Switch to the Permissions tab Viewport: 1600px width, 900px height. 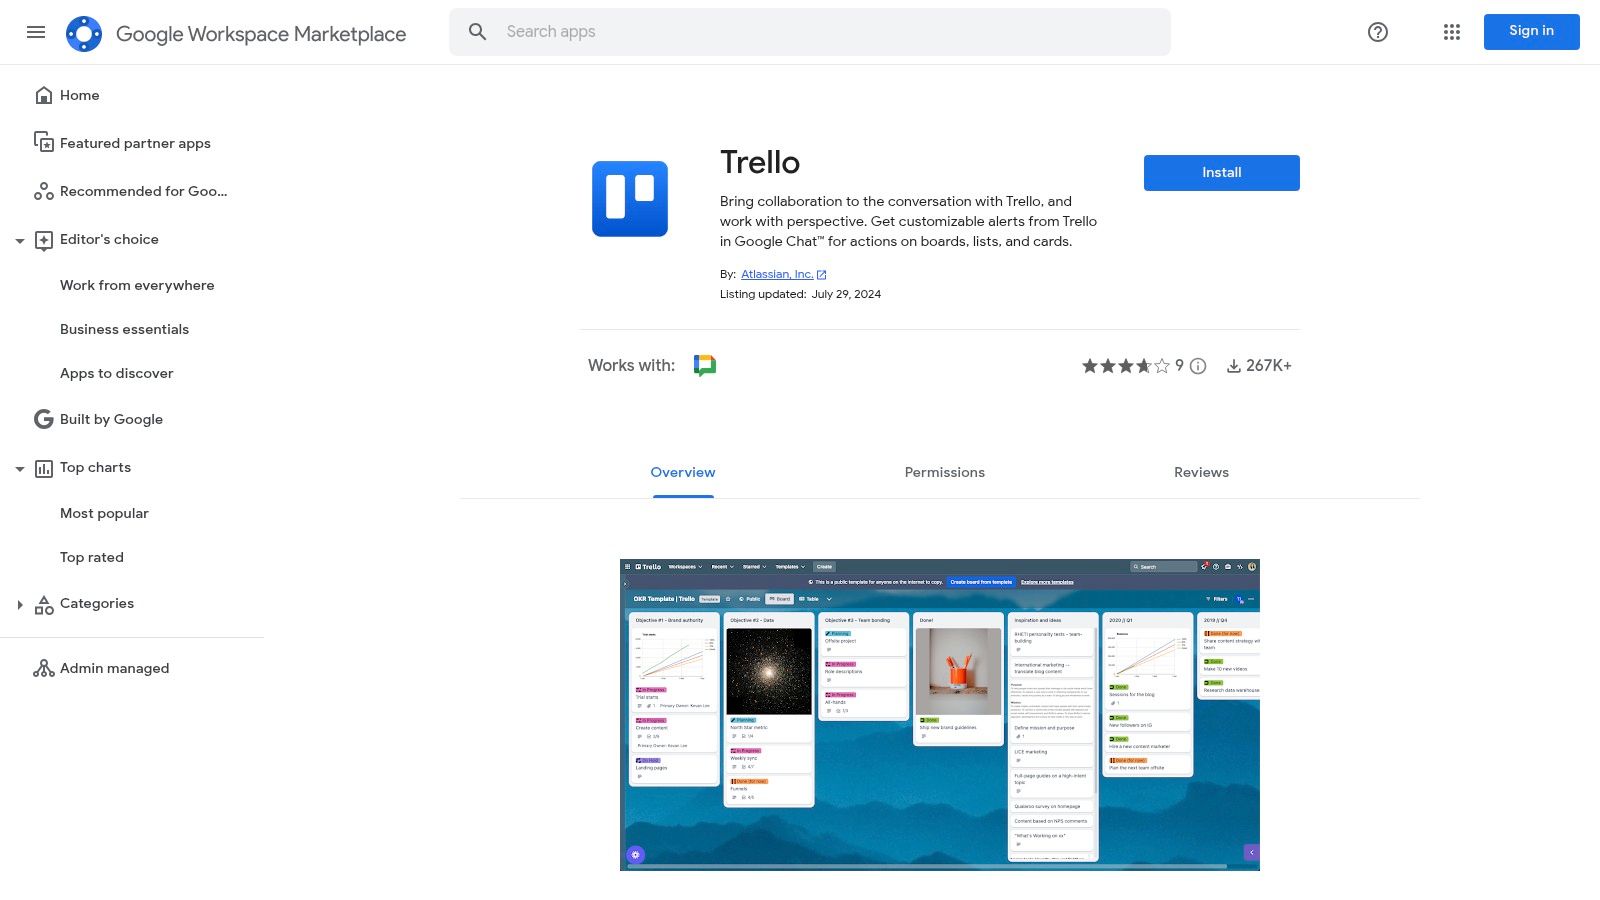[944, 471]
